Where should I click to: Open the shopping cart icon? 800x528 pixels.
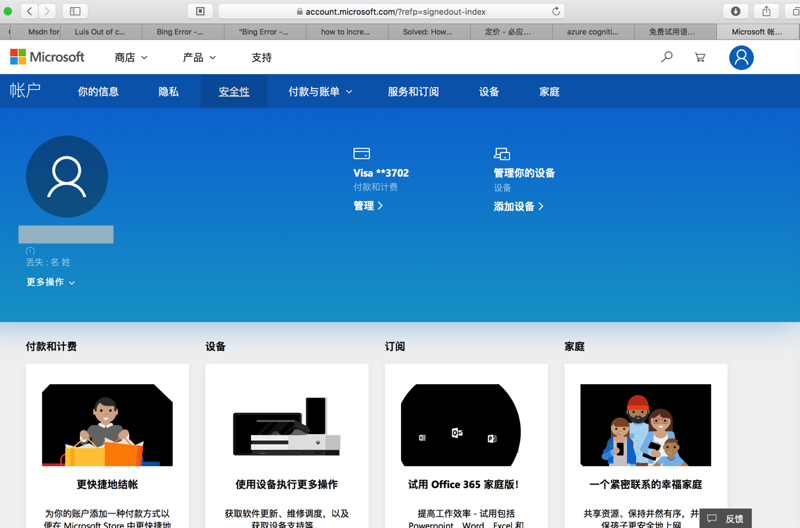coord(700,58)
